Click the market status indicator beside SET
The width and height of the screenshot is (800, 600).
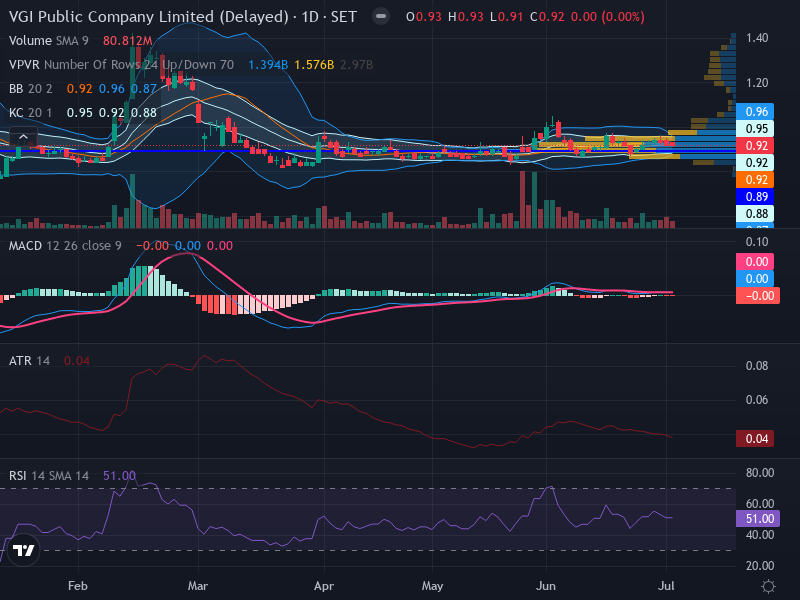(381, 16)
